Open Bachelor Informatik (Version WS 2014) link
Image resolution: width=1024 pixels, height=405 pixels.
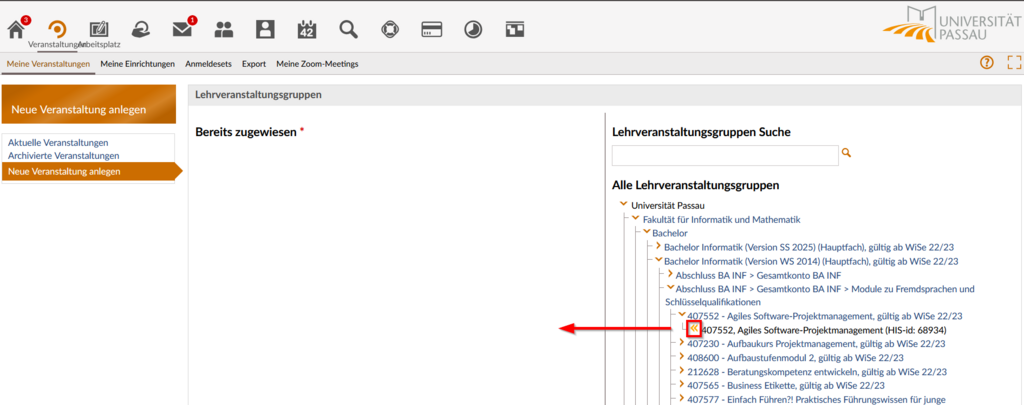click(x=811, y=261)
